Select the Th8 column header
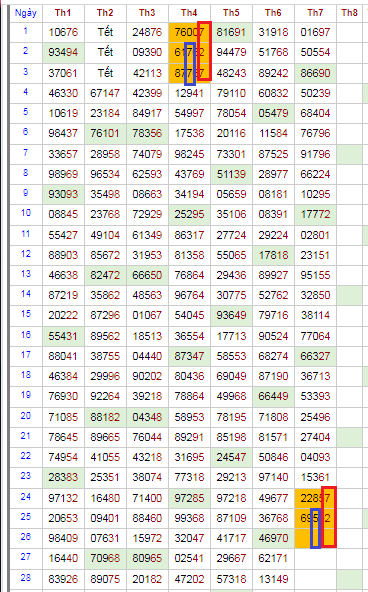The image size is (368, 592). point(350,13)
